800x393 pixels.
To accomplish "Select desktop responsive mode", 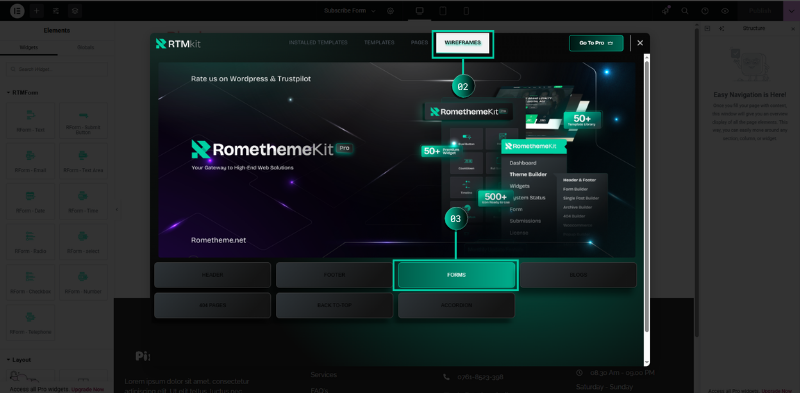I will 419,11.
